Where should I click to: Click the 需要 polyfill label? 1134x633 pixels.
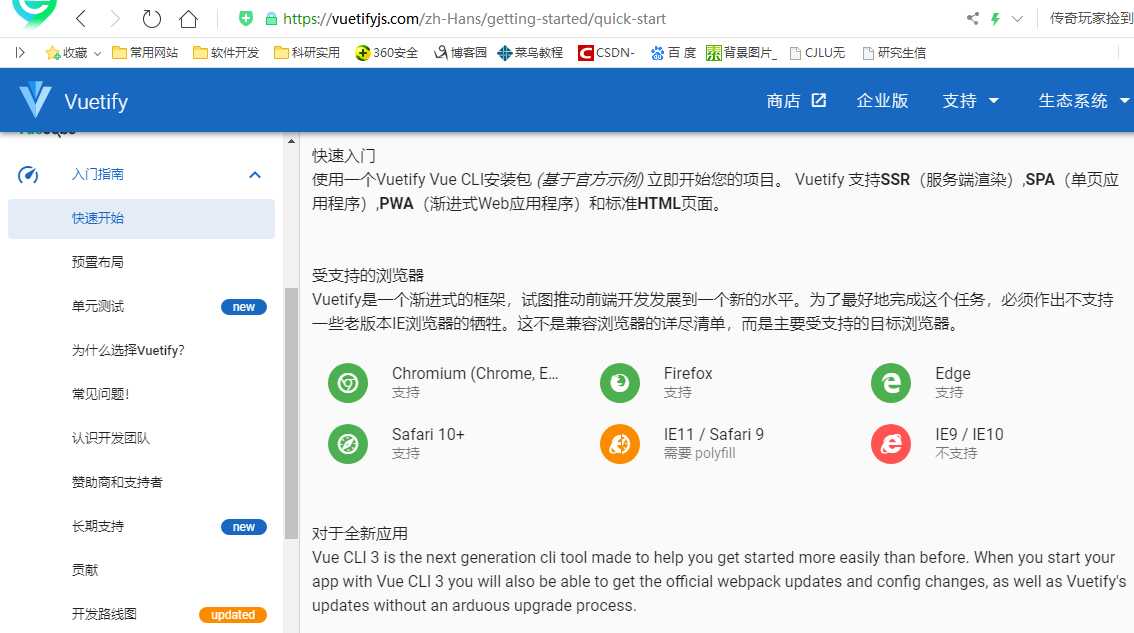click(x=699, y=453)
